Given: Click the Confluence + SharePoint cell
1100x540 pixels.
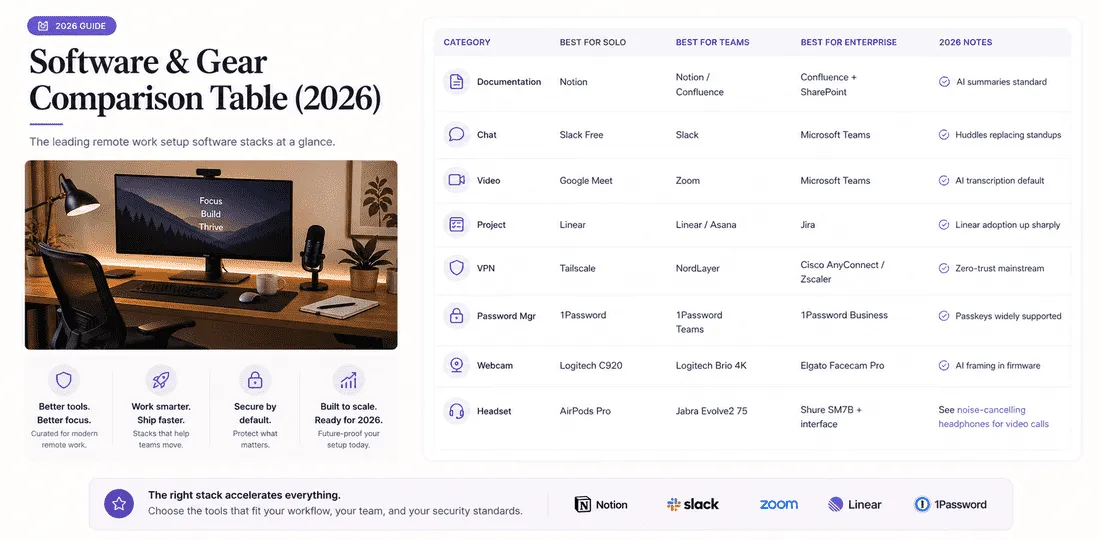Looking at the screenshot, I should point(829,85).
